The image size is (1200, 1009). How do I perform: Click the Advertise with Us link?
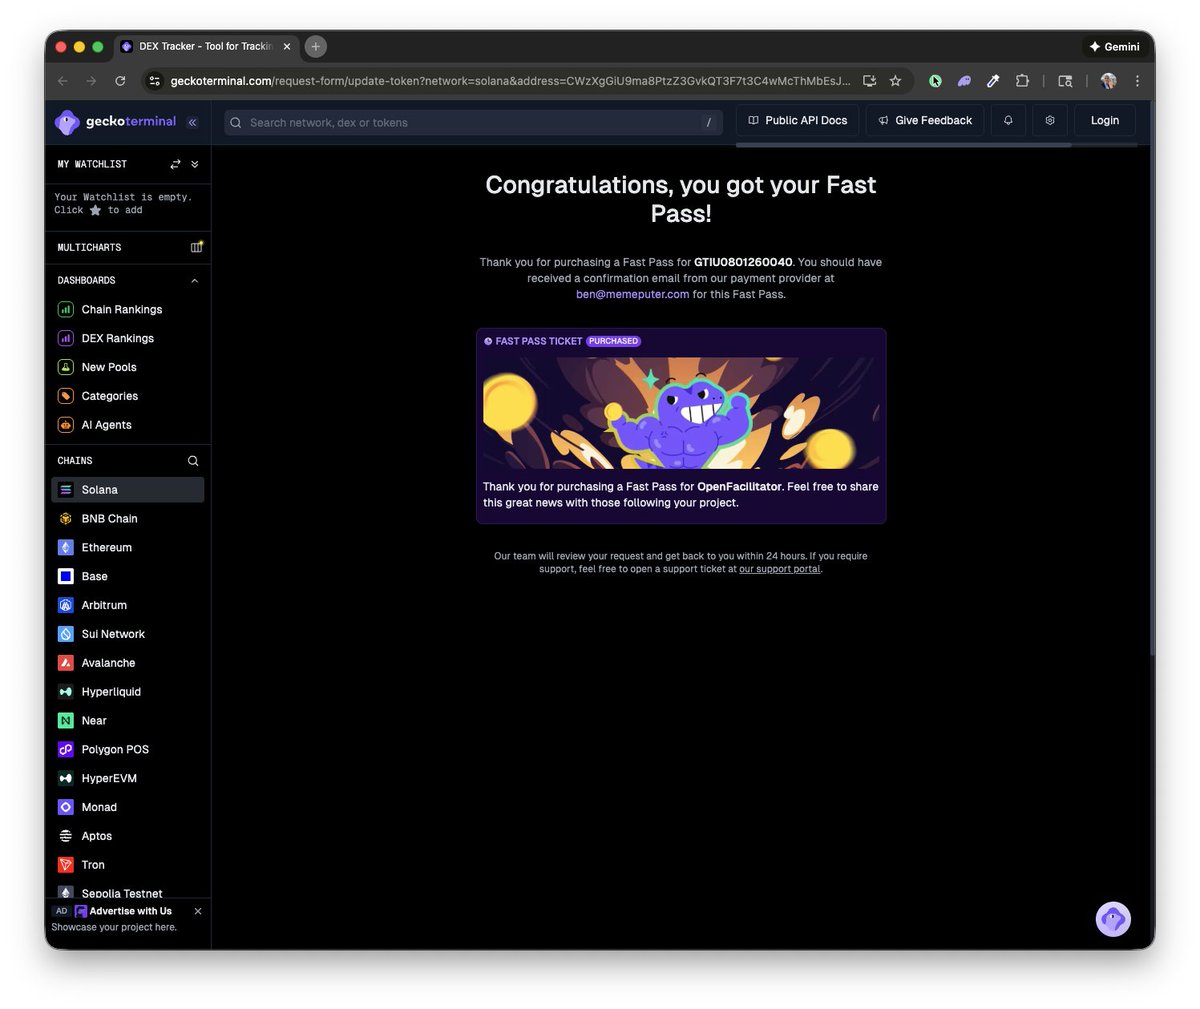point(130,912)
